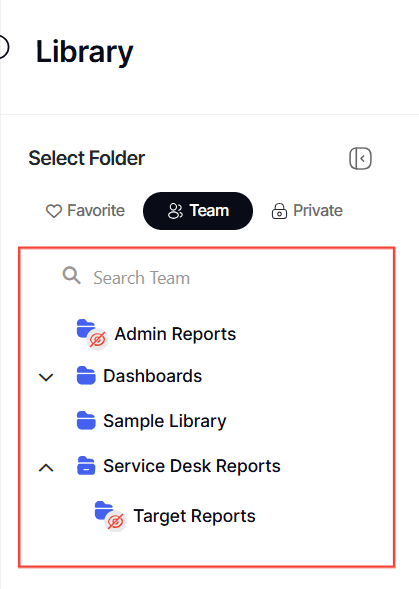Click the Service Desk Reports open folder icon
419x589 pixels.
point(86,466)
